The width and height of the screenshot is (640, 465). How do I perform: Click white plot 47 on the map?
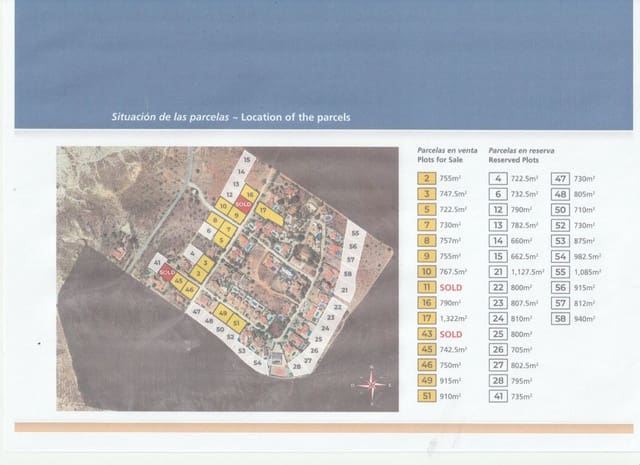click(197, 311)
